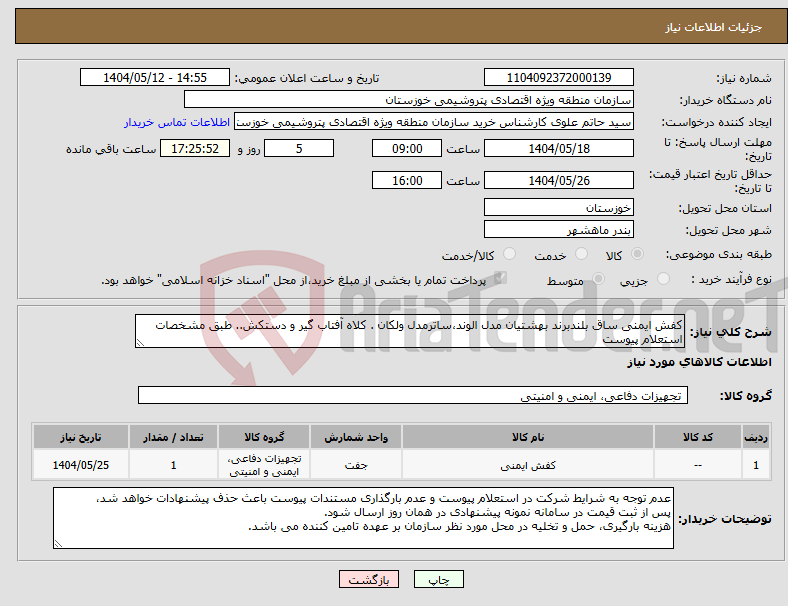
Task: Click the چاپ print button
Action: pyautogui.click(x=439, y=579)
